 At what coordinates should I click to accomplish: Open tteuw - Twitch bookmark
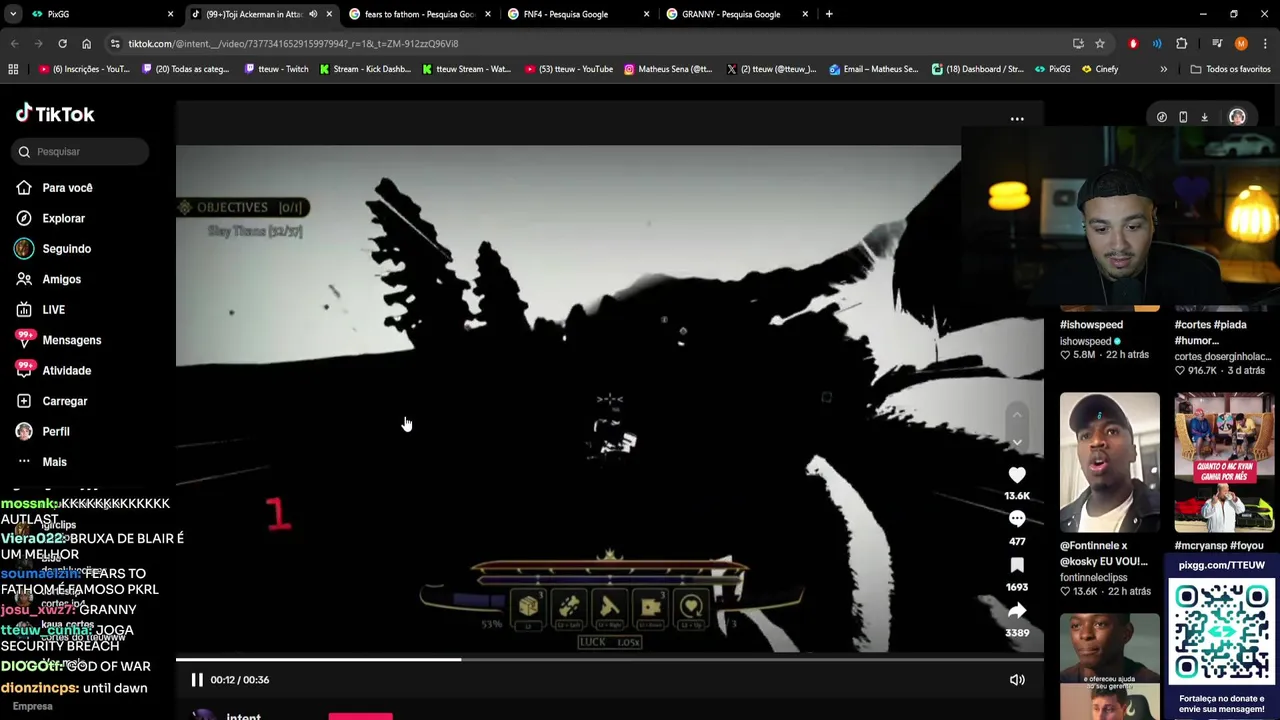(275, 69)
